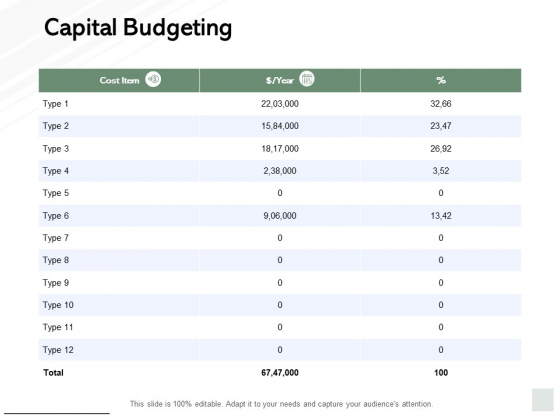Select the 26,92 percentage cell

pos(441,149)
